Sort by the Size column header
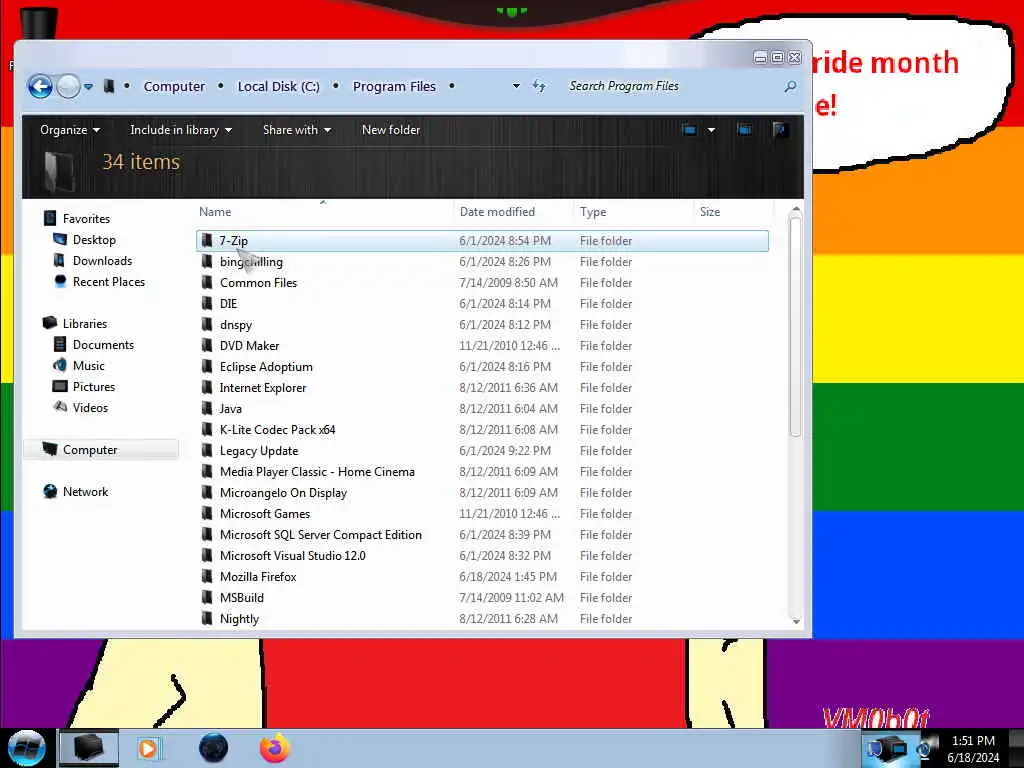 [710, 212]
